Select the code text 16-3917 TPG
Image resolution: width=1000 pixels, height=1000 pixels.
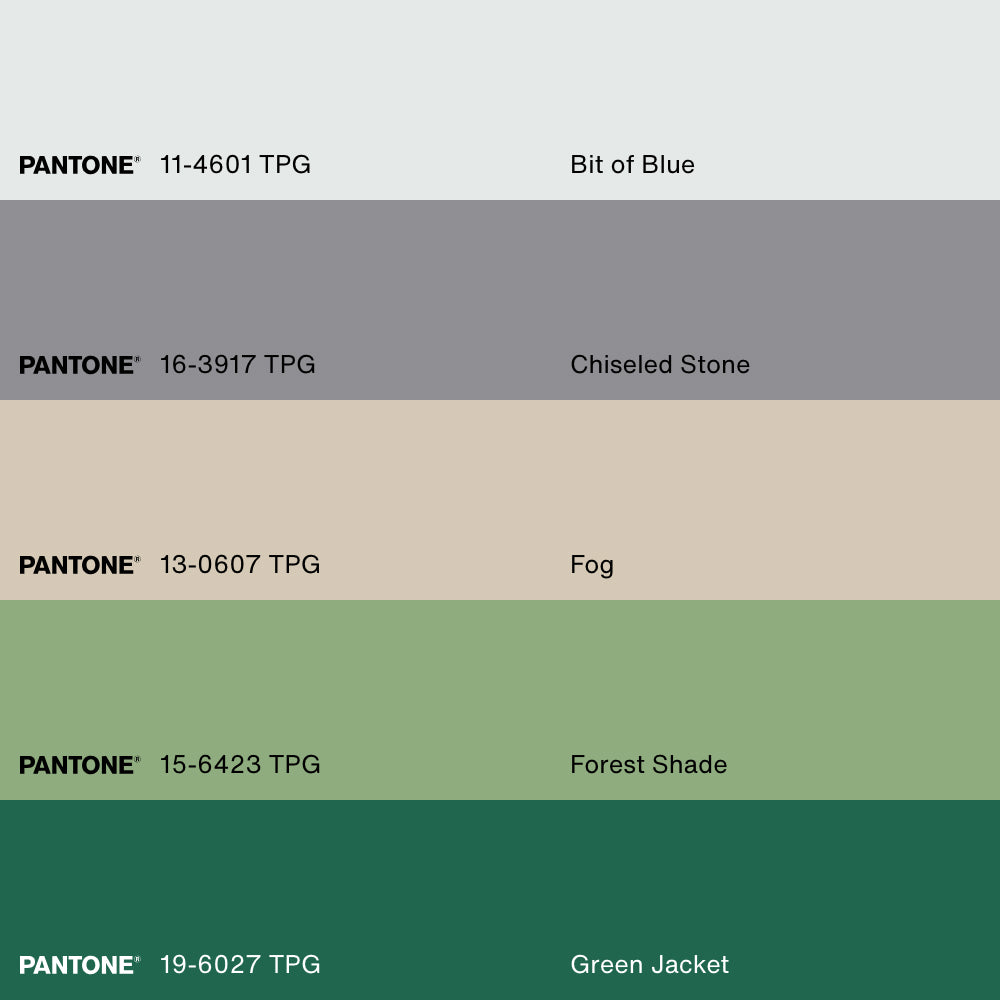coord(237,365)
